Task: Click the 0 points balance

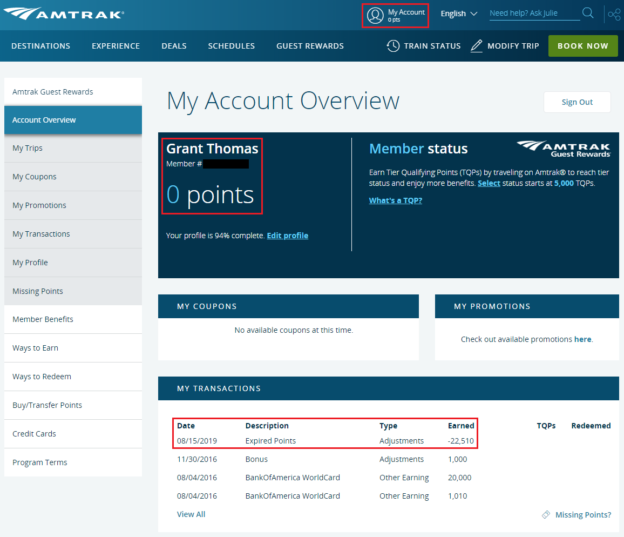Action: (x=210, y=195)
